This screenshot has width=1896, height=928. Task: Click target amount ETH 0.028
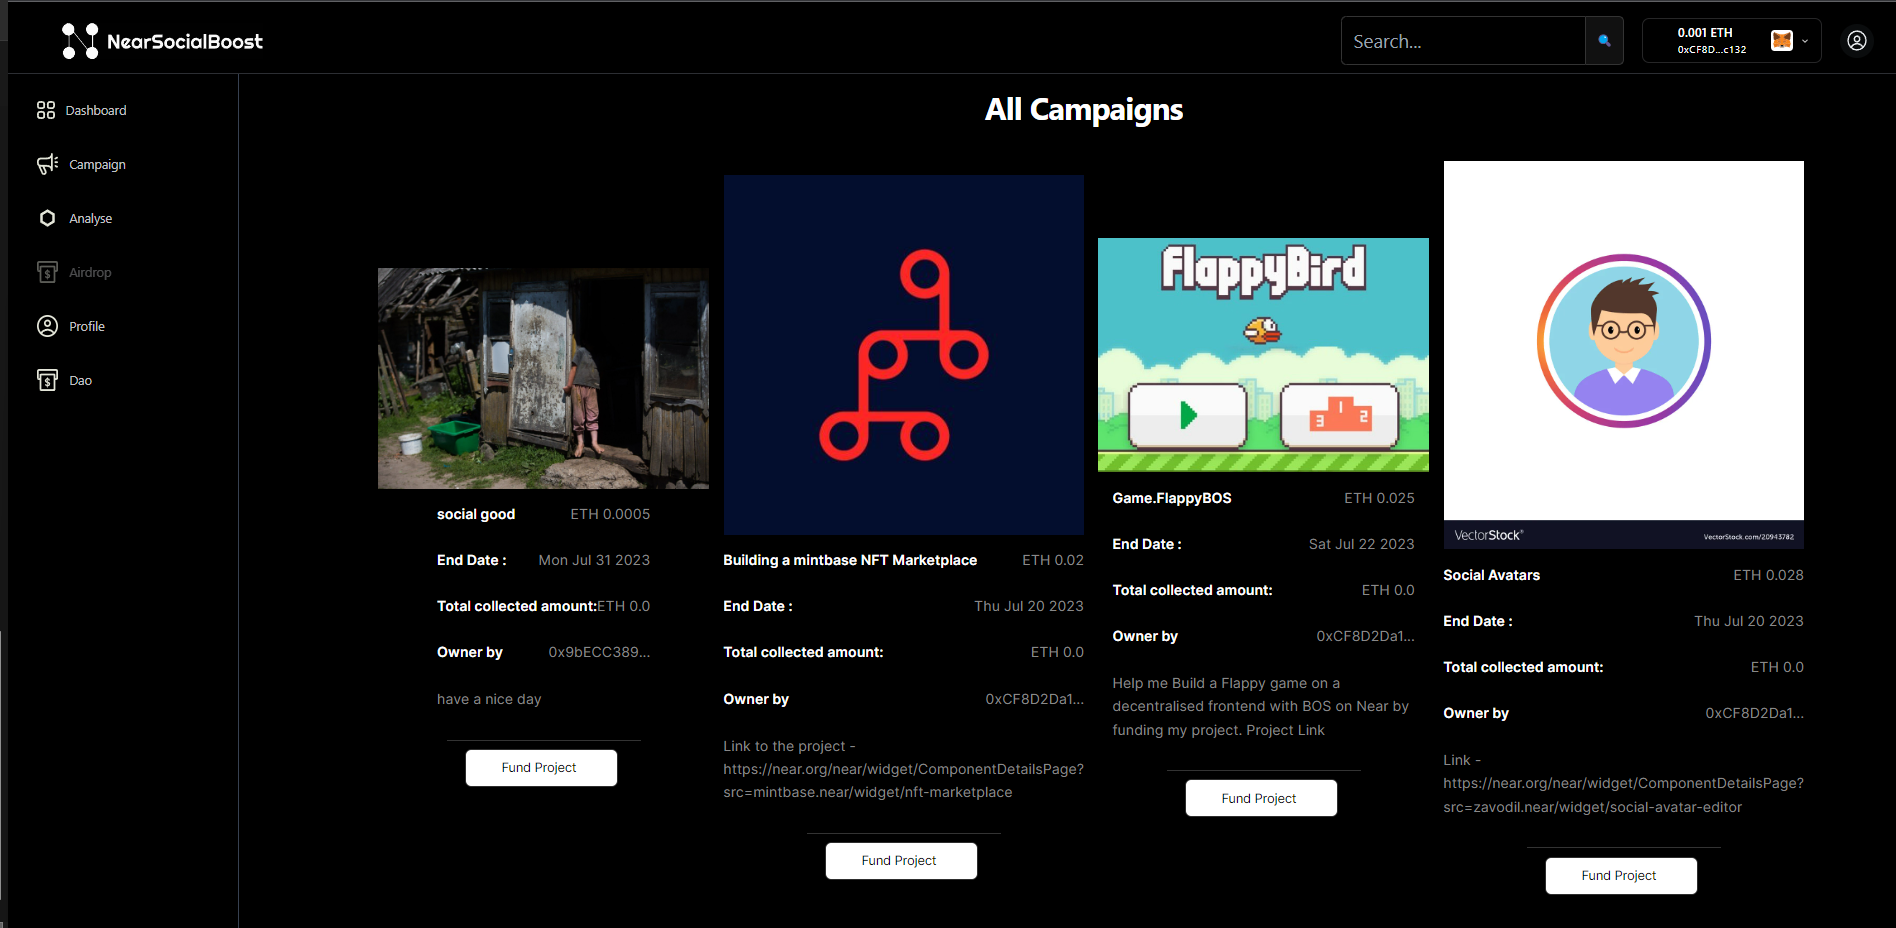point(1768,575)
